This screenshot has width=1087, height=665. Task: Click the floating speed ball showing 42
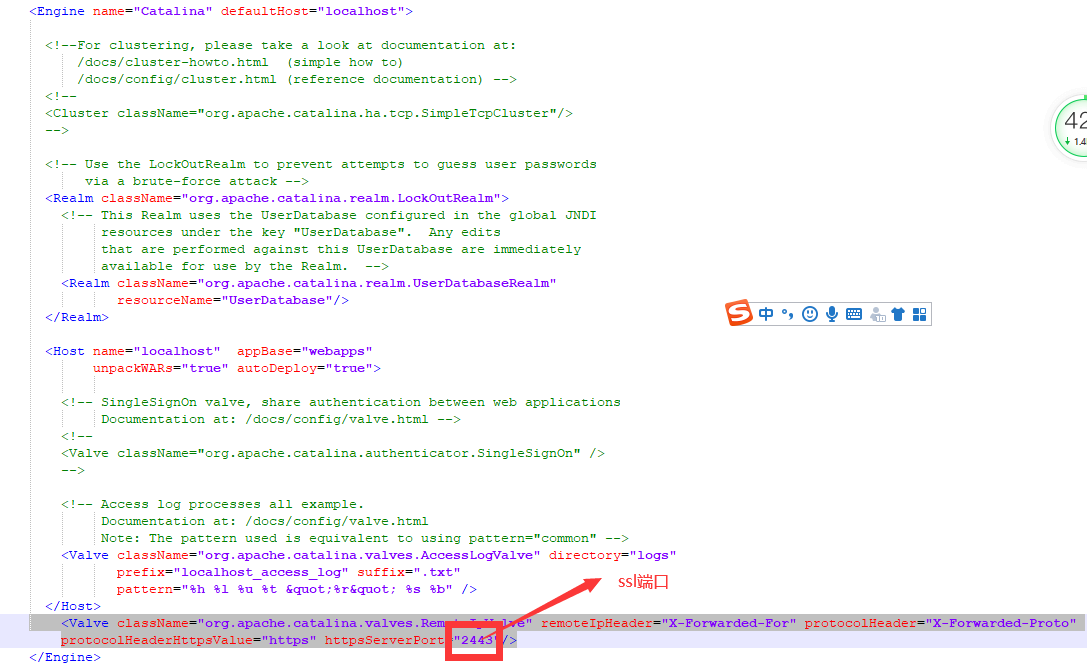click(1080, 128)
